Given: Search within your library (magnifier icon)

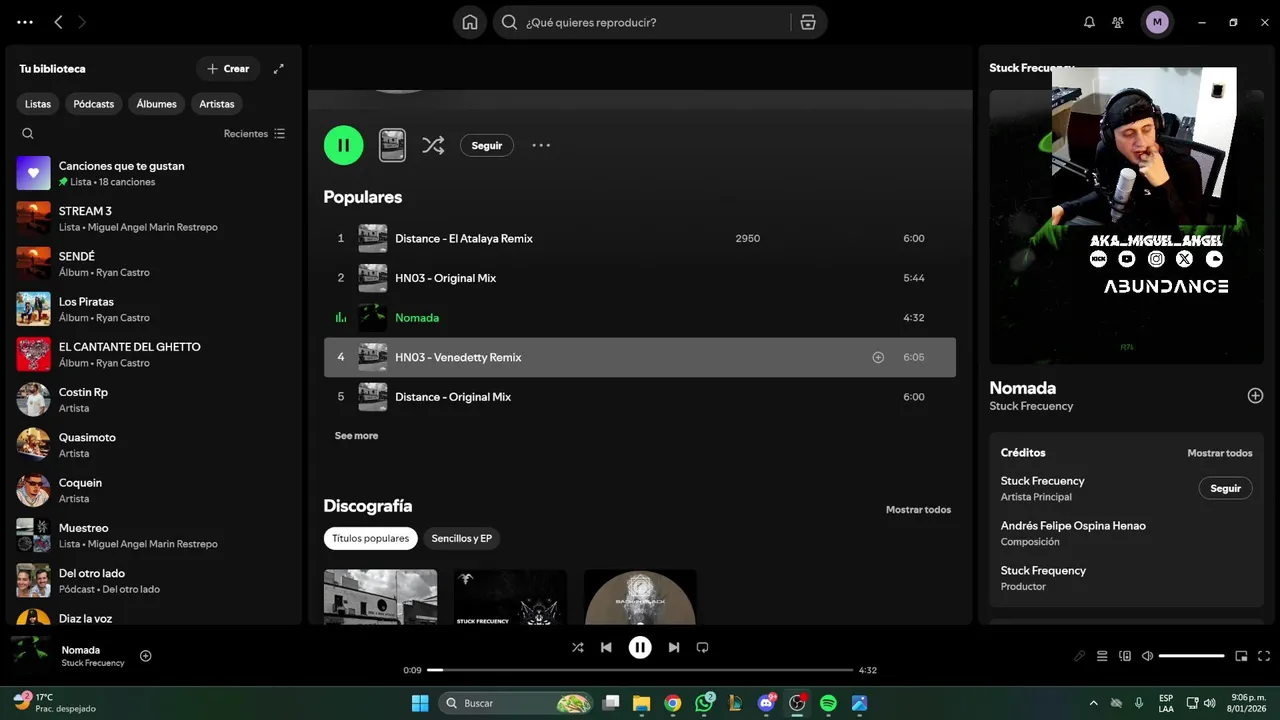Looking at the screenshot, I should tap(28, 134).
